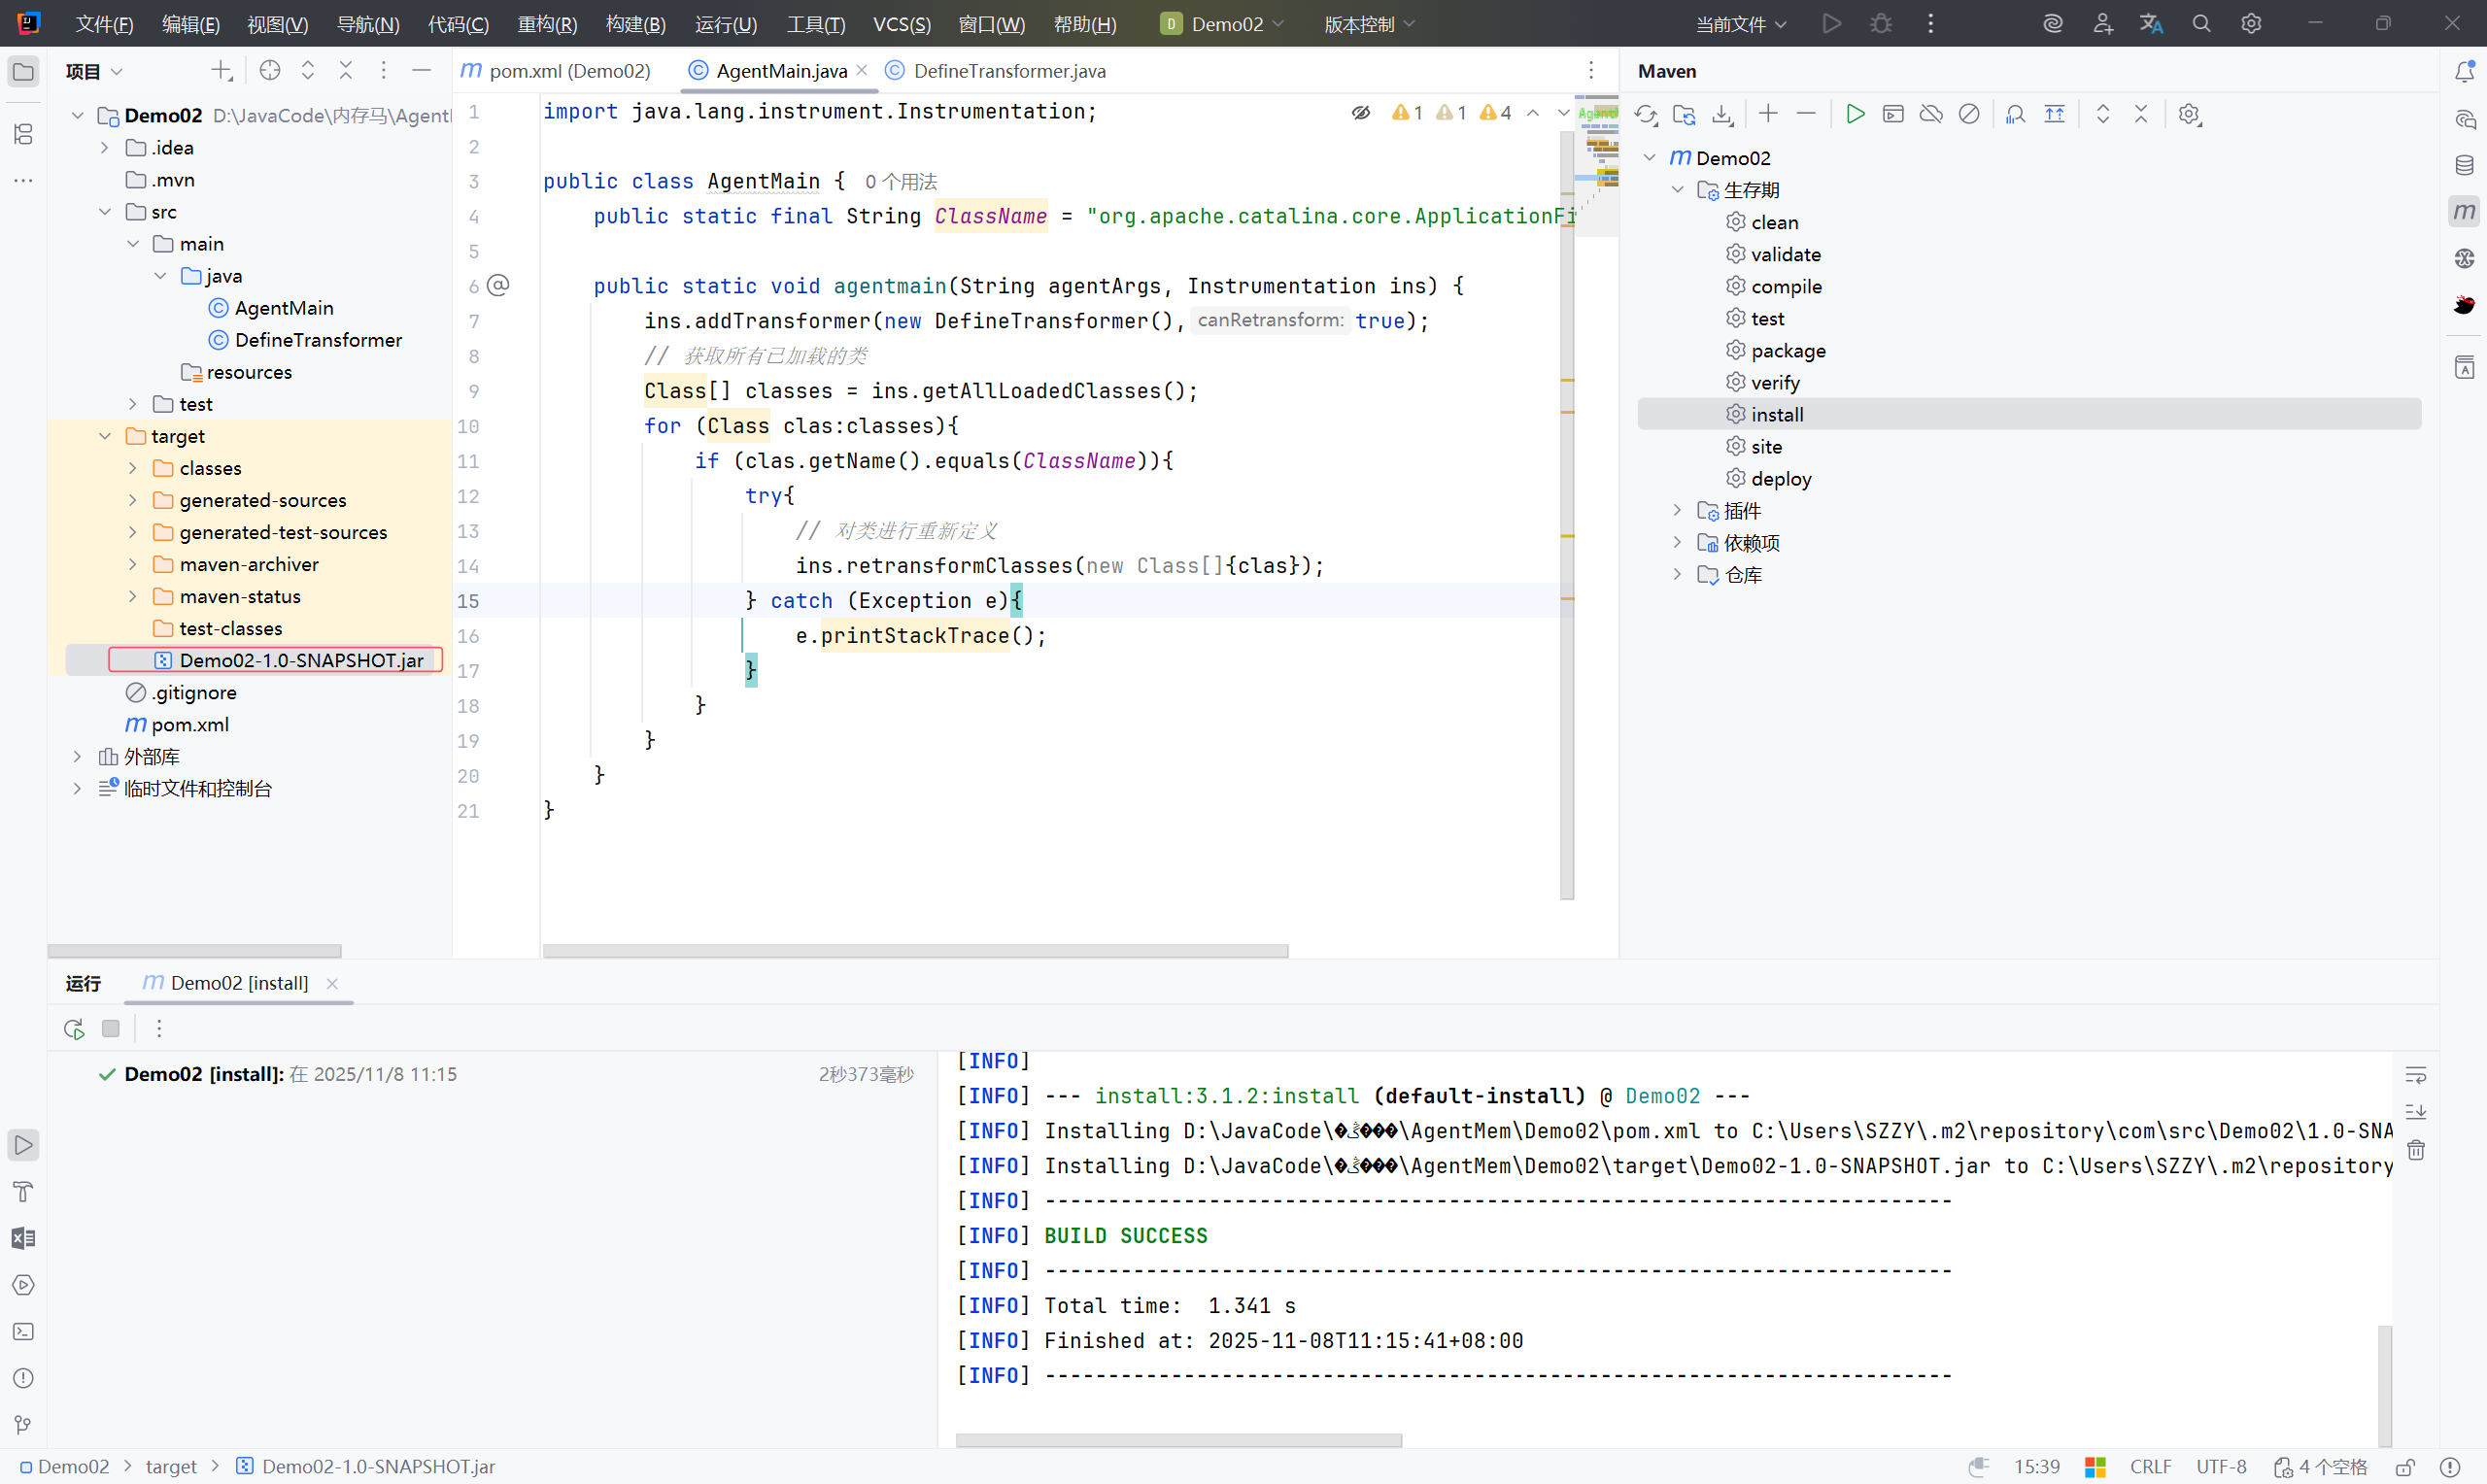Click the UTF-8 encoding in status bar
Image resolution: width=2487 pixels, height=1484 pixels.
click(2220, 1466)
